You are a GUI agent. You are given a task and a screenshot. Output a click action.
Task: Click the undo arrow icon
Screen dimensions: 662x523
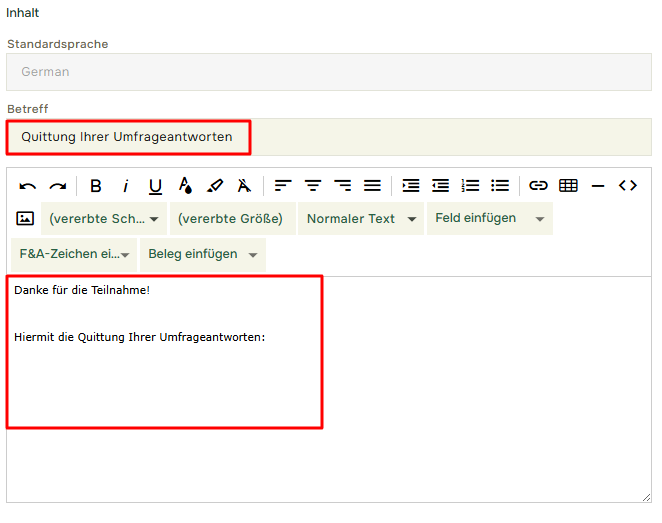click(x=28, y=186)
